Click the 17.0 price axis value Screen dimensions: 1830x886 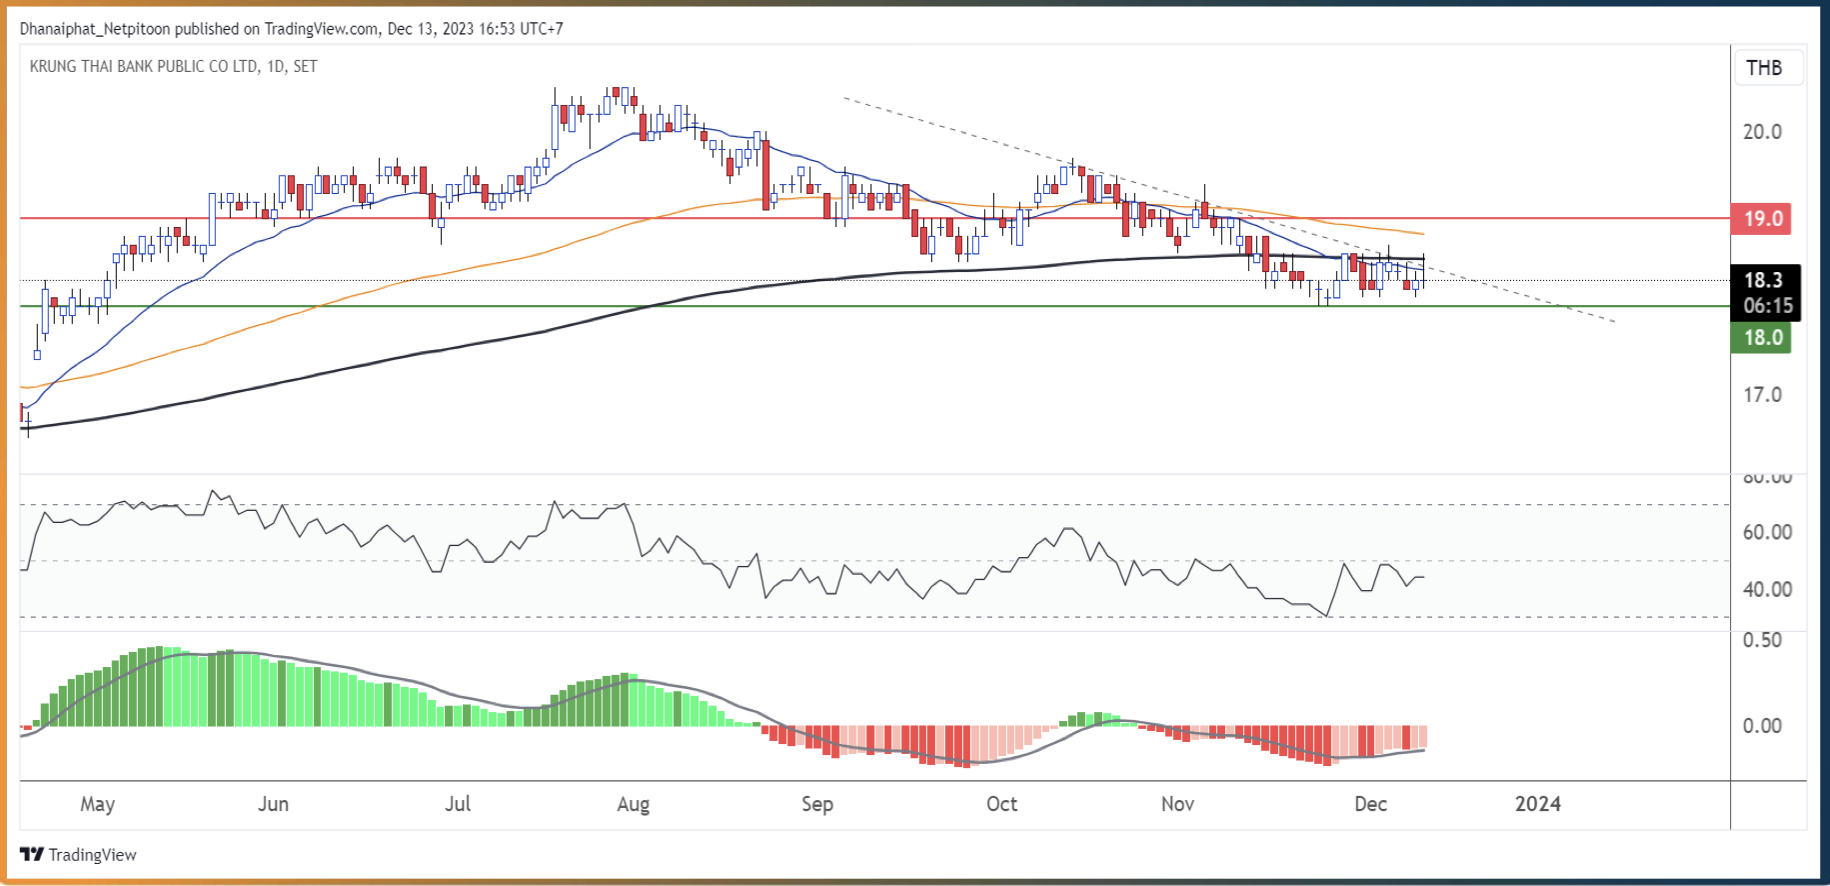click(1762, 394)
